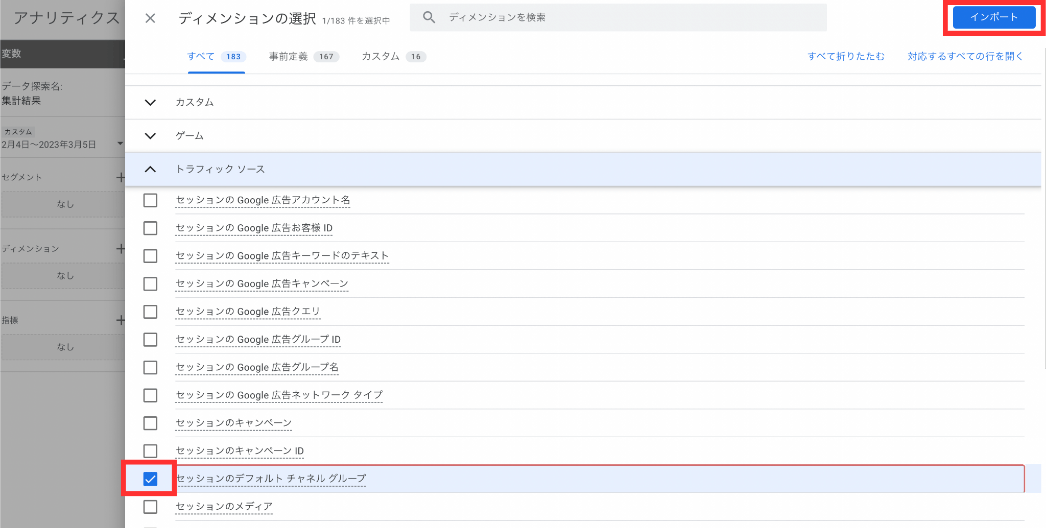Switch to the カスタム tab

[x=394, y=57]
